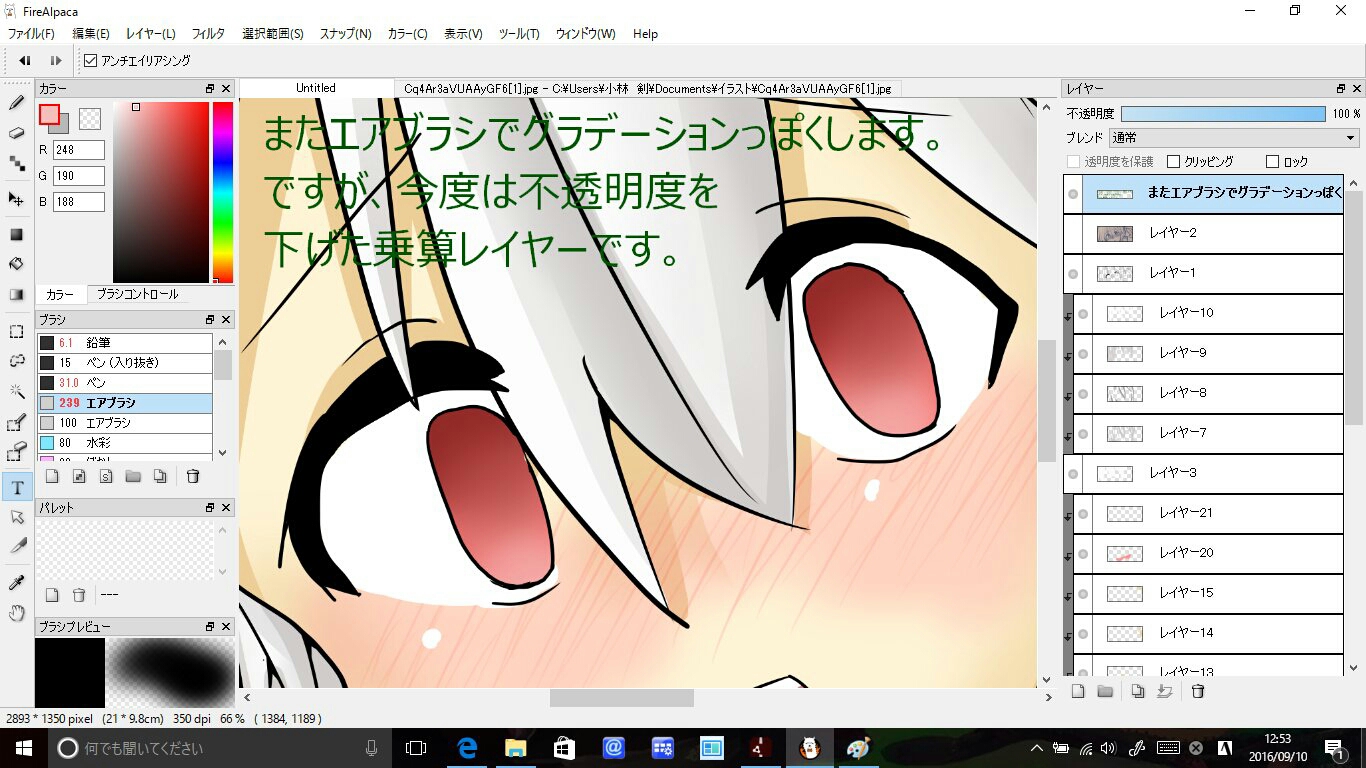
Task: Open Microsoft Edge from the taskbar
Action: click(x=466, y=748)
